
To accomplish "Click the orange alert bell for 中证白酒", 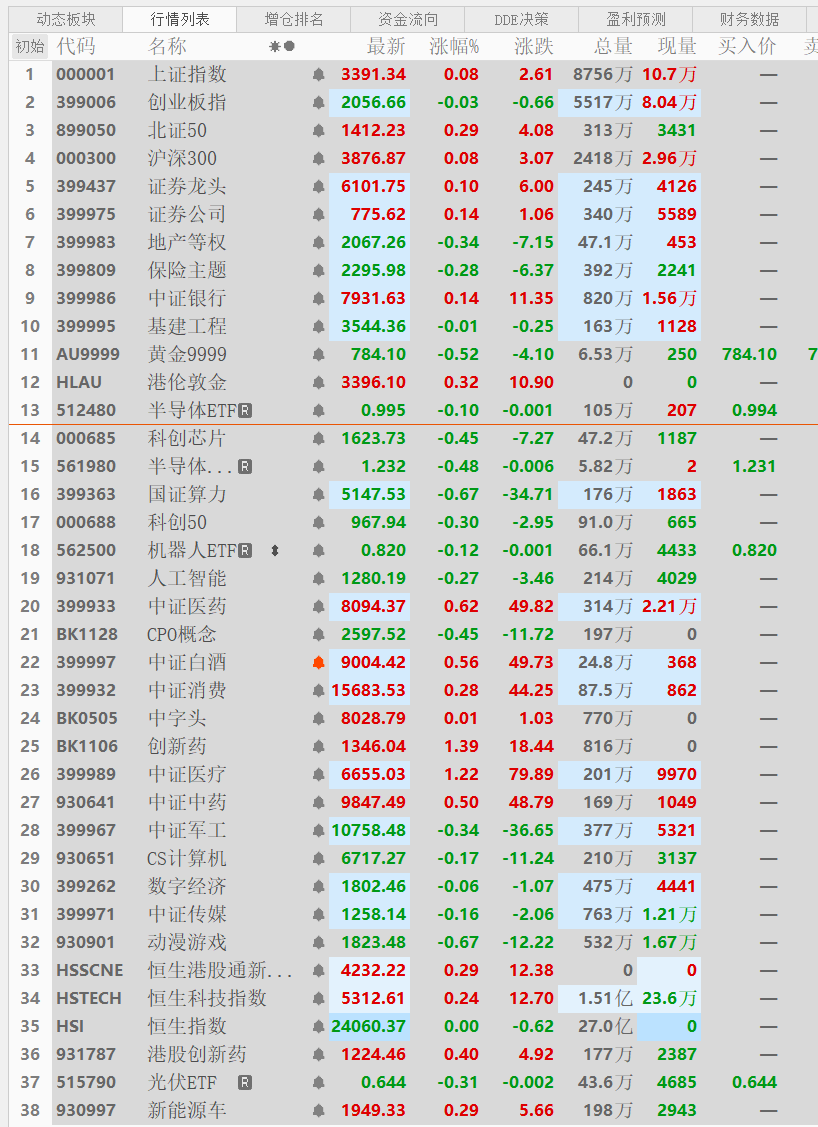I will (x=318, y=663).
